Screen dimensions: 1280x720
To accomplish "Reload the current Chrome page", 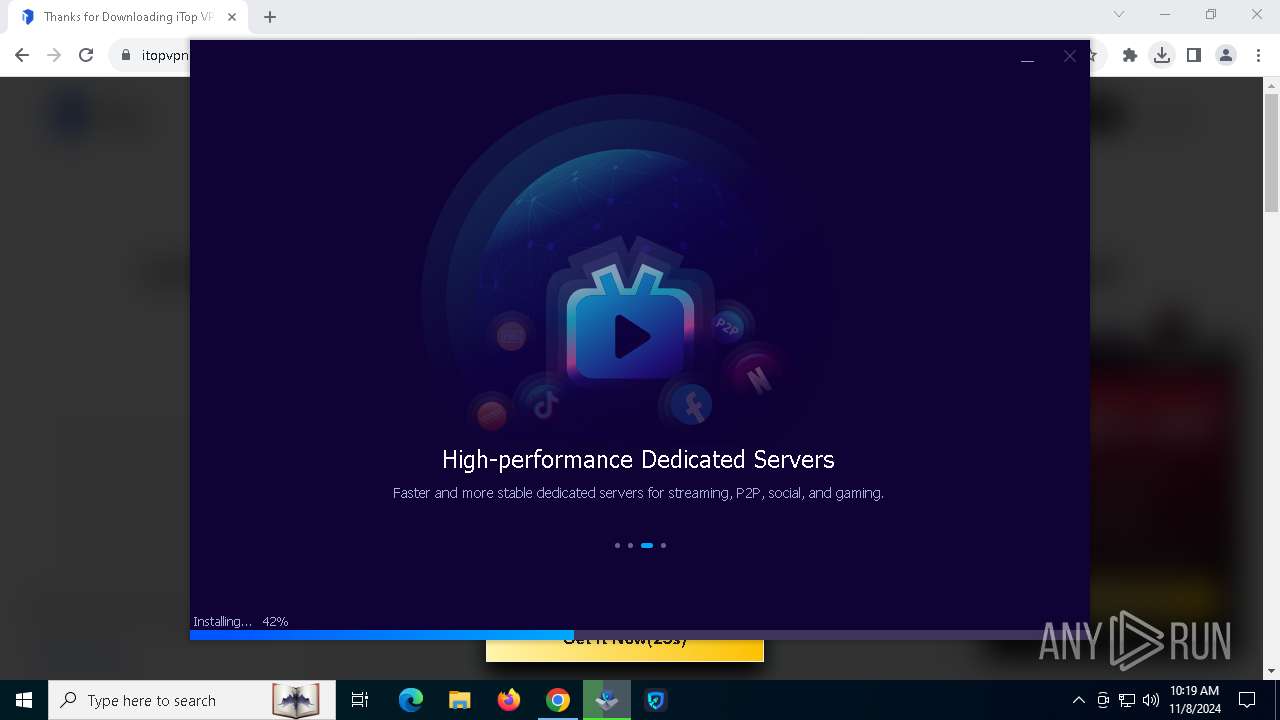I will coord(86,55).
